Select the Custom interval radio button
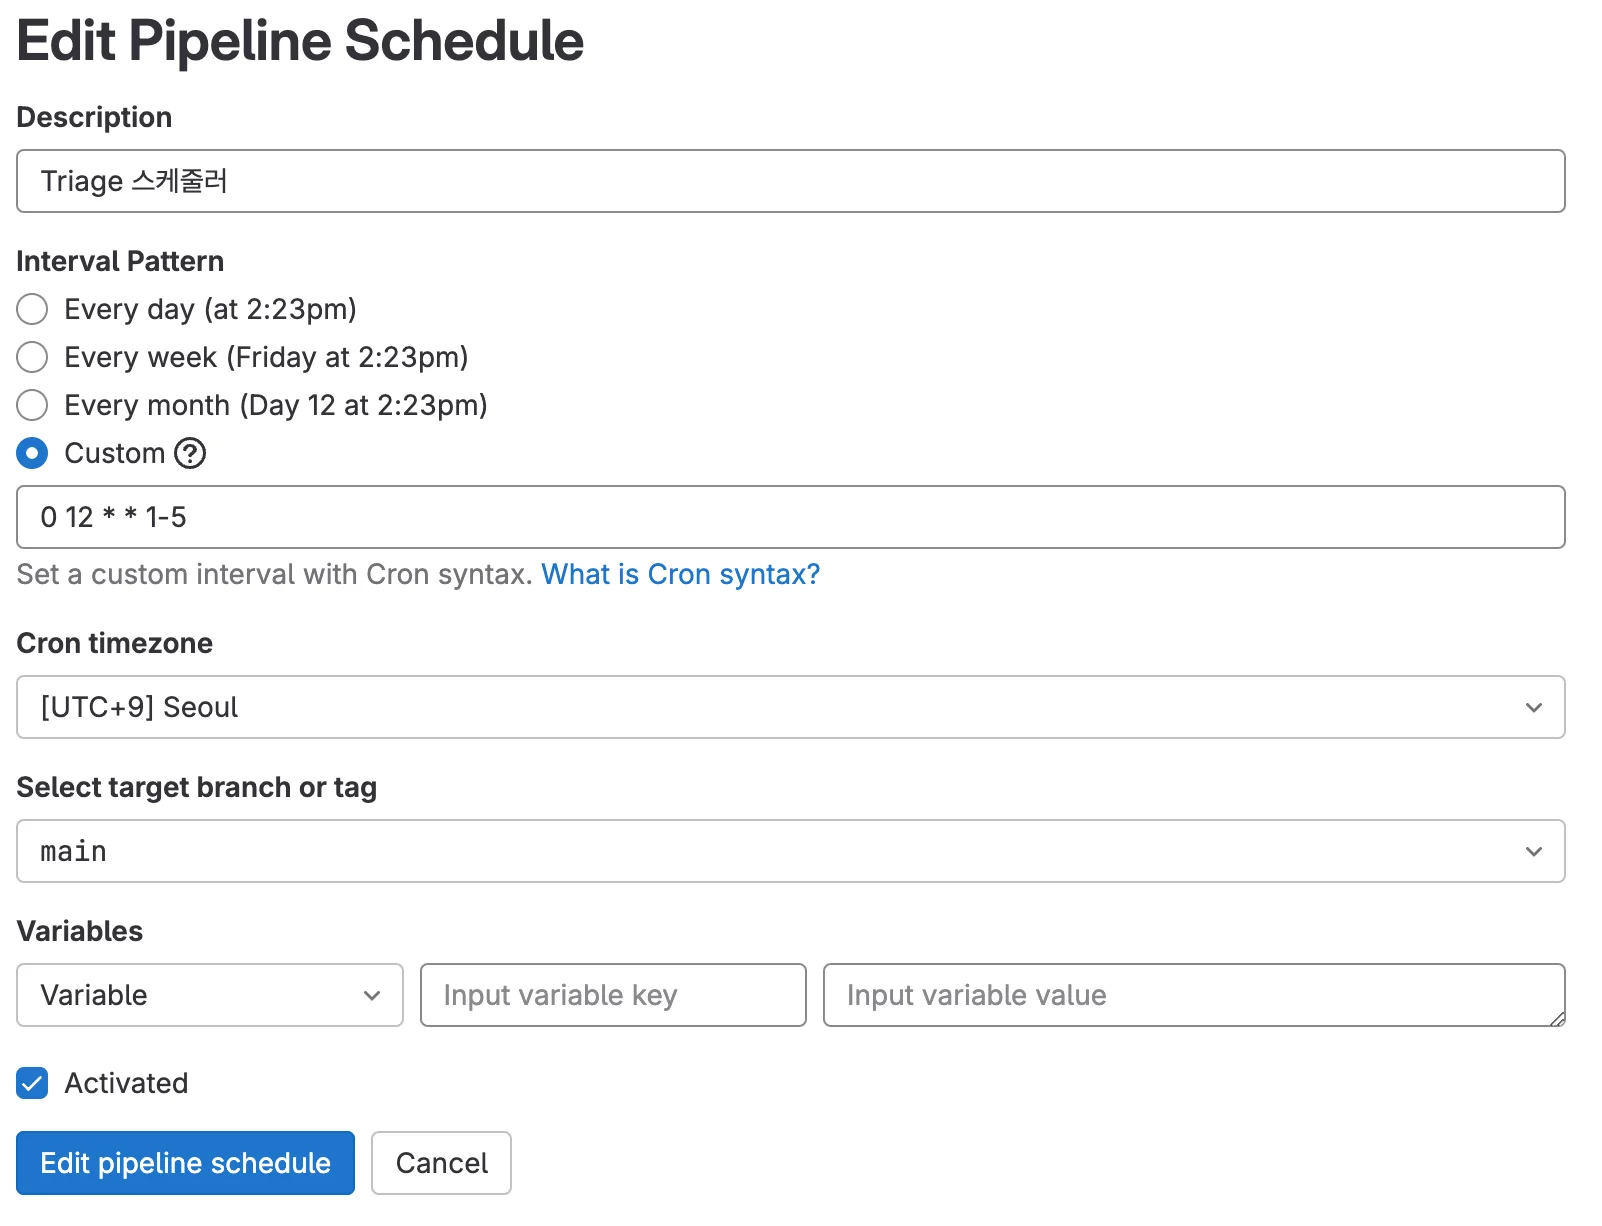1602x1226 pixels. 32,453
